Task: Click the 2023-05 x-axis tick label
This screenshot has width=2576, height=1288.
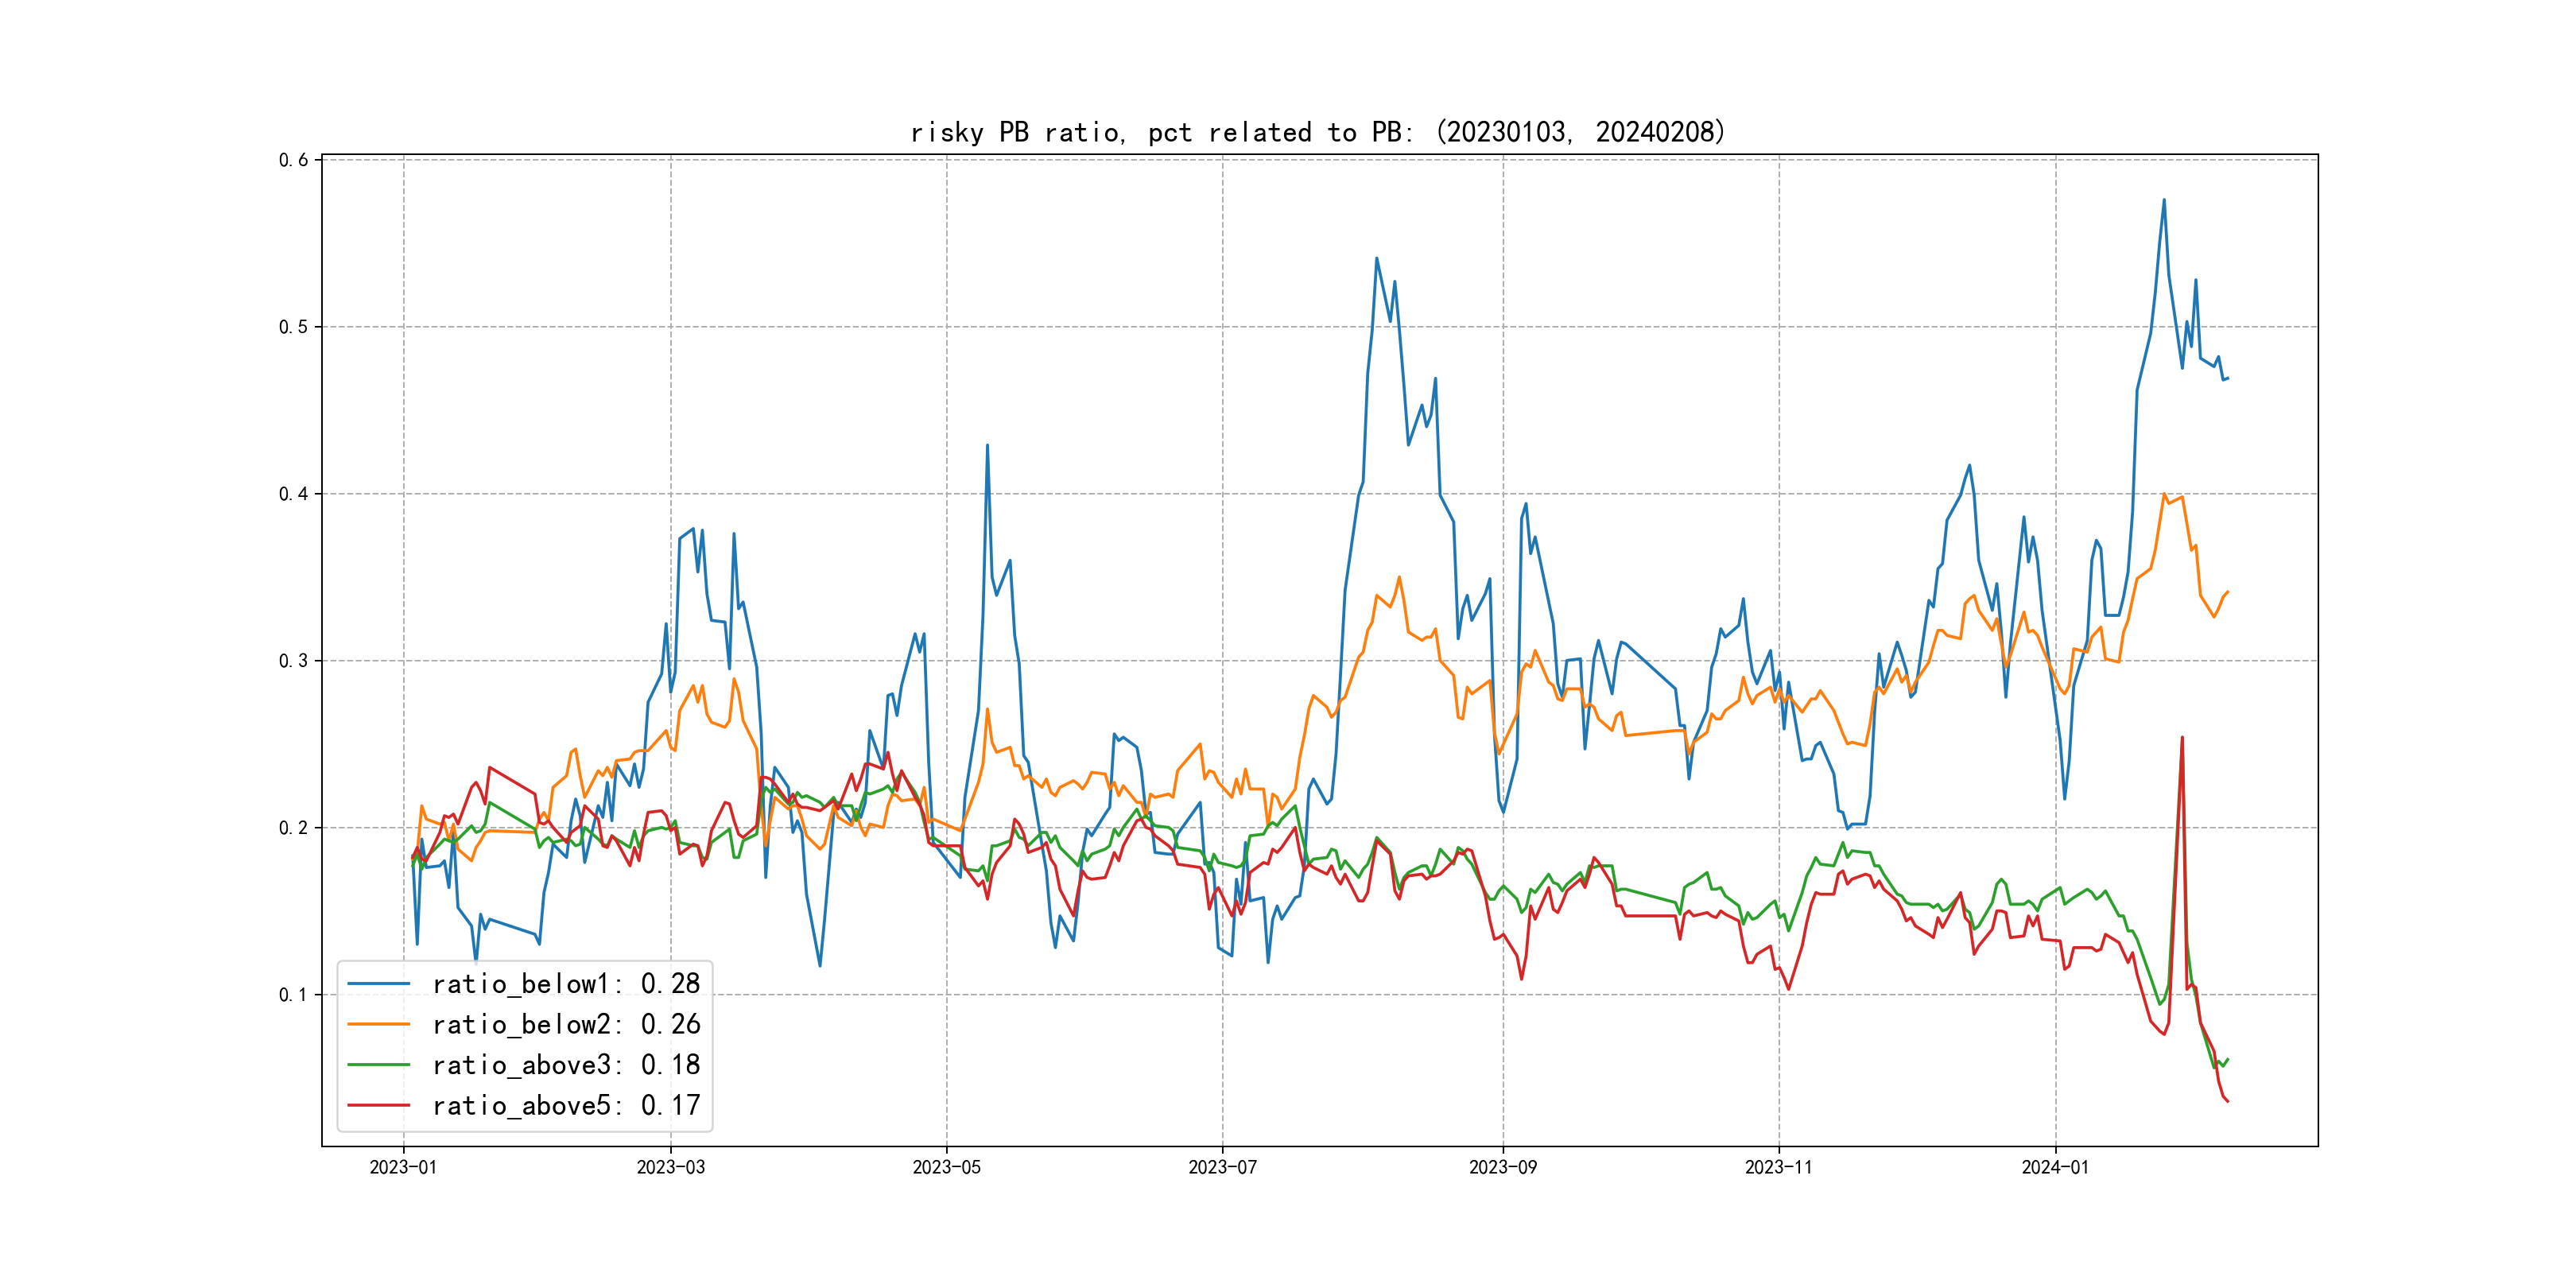Action: point(946,1167)
